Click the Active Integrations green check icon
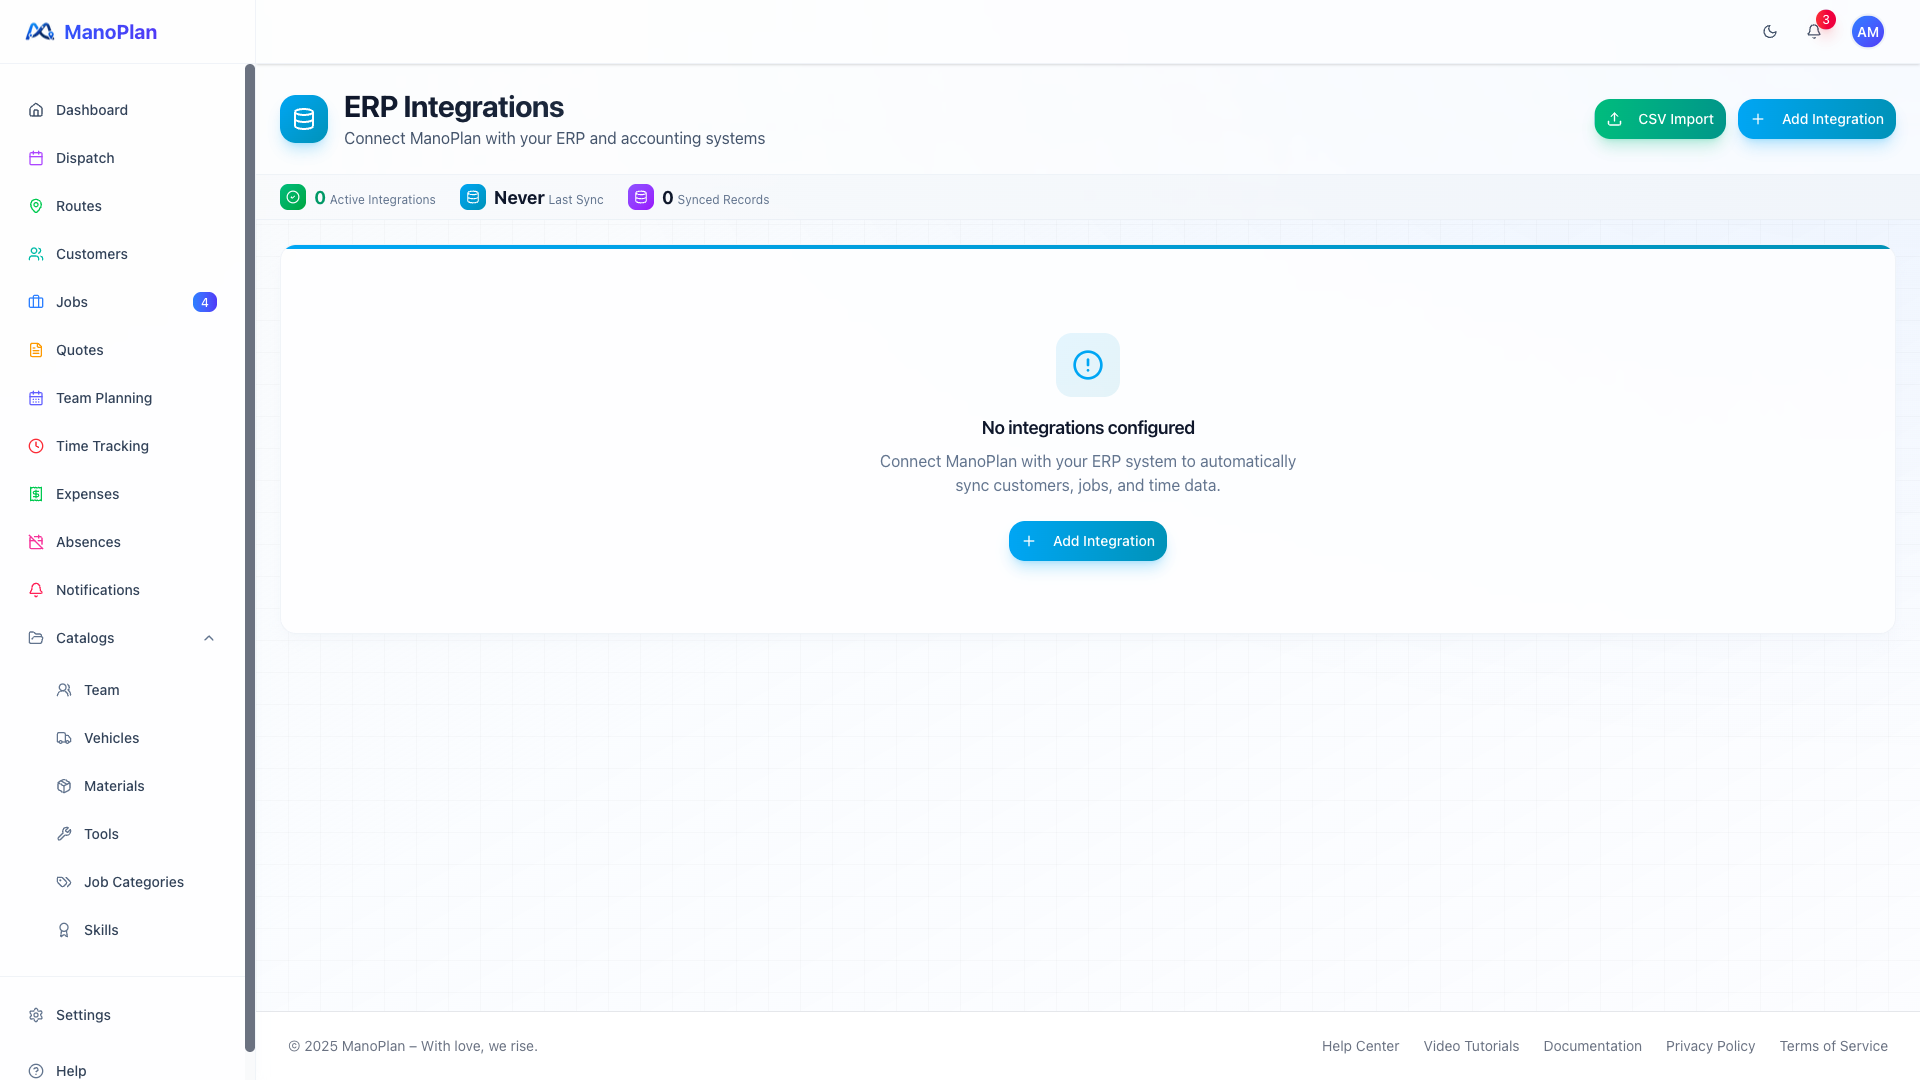 tap(293, 197)
